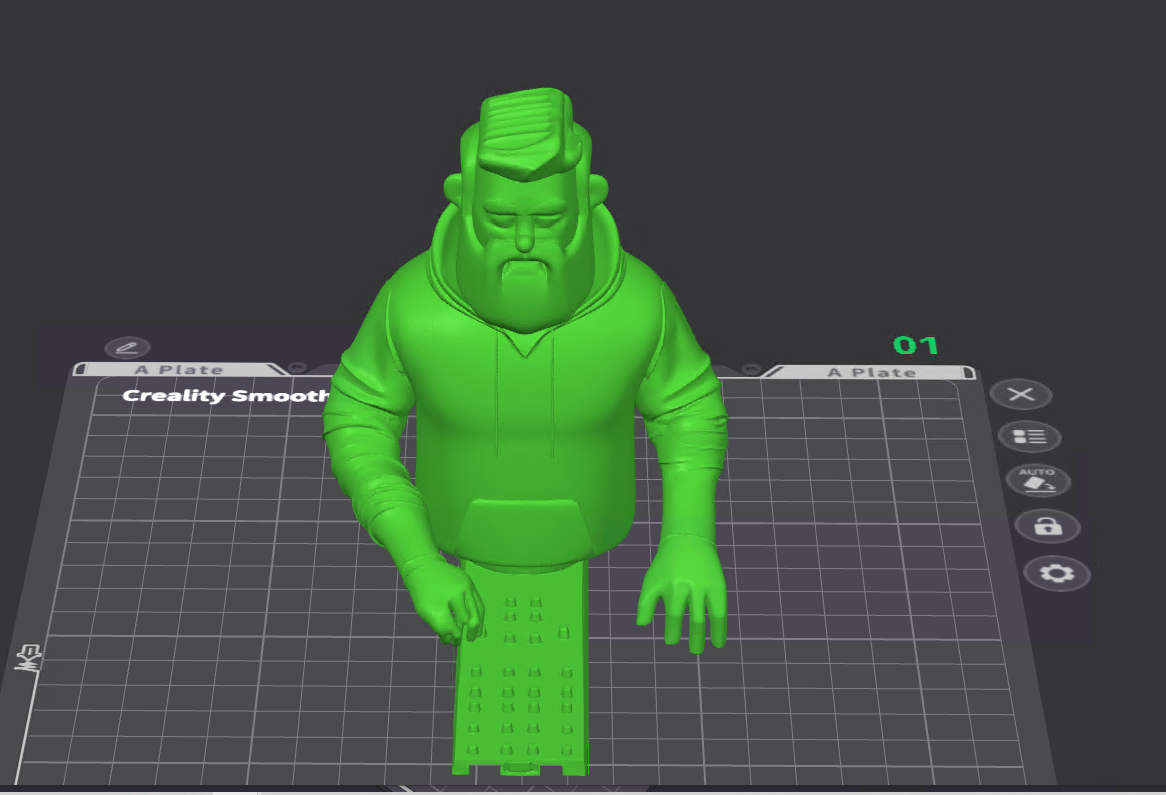Click the pencil icon to edit plate name

[x=126, y=348]
